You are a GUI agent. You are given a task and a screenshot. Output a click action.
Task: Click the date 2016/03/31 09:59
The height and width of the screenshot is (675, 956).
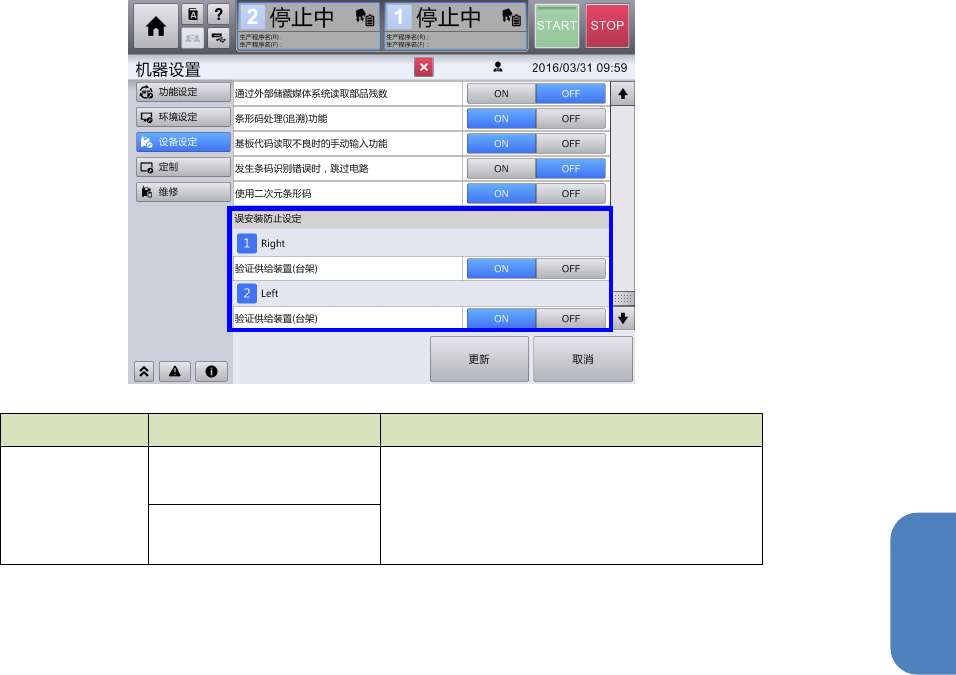pyautogui.click(x=579, y=68)
